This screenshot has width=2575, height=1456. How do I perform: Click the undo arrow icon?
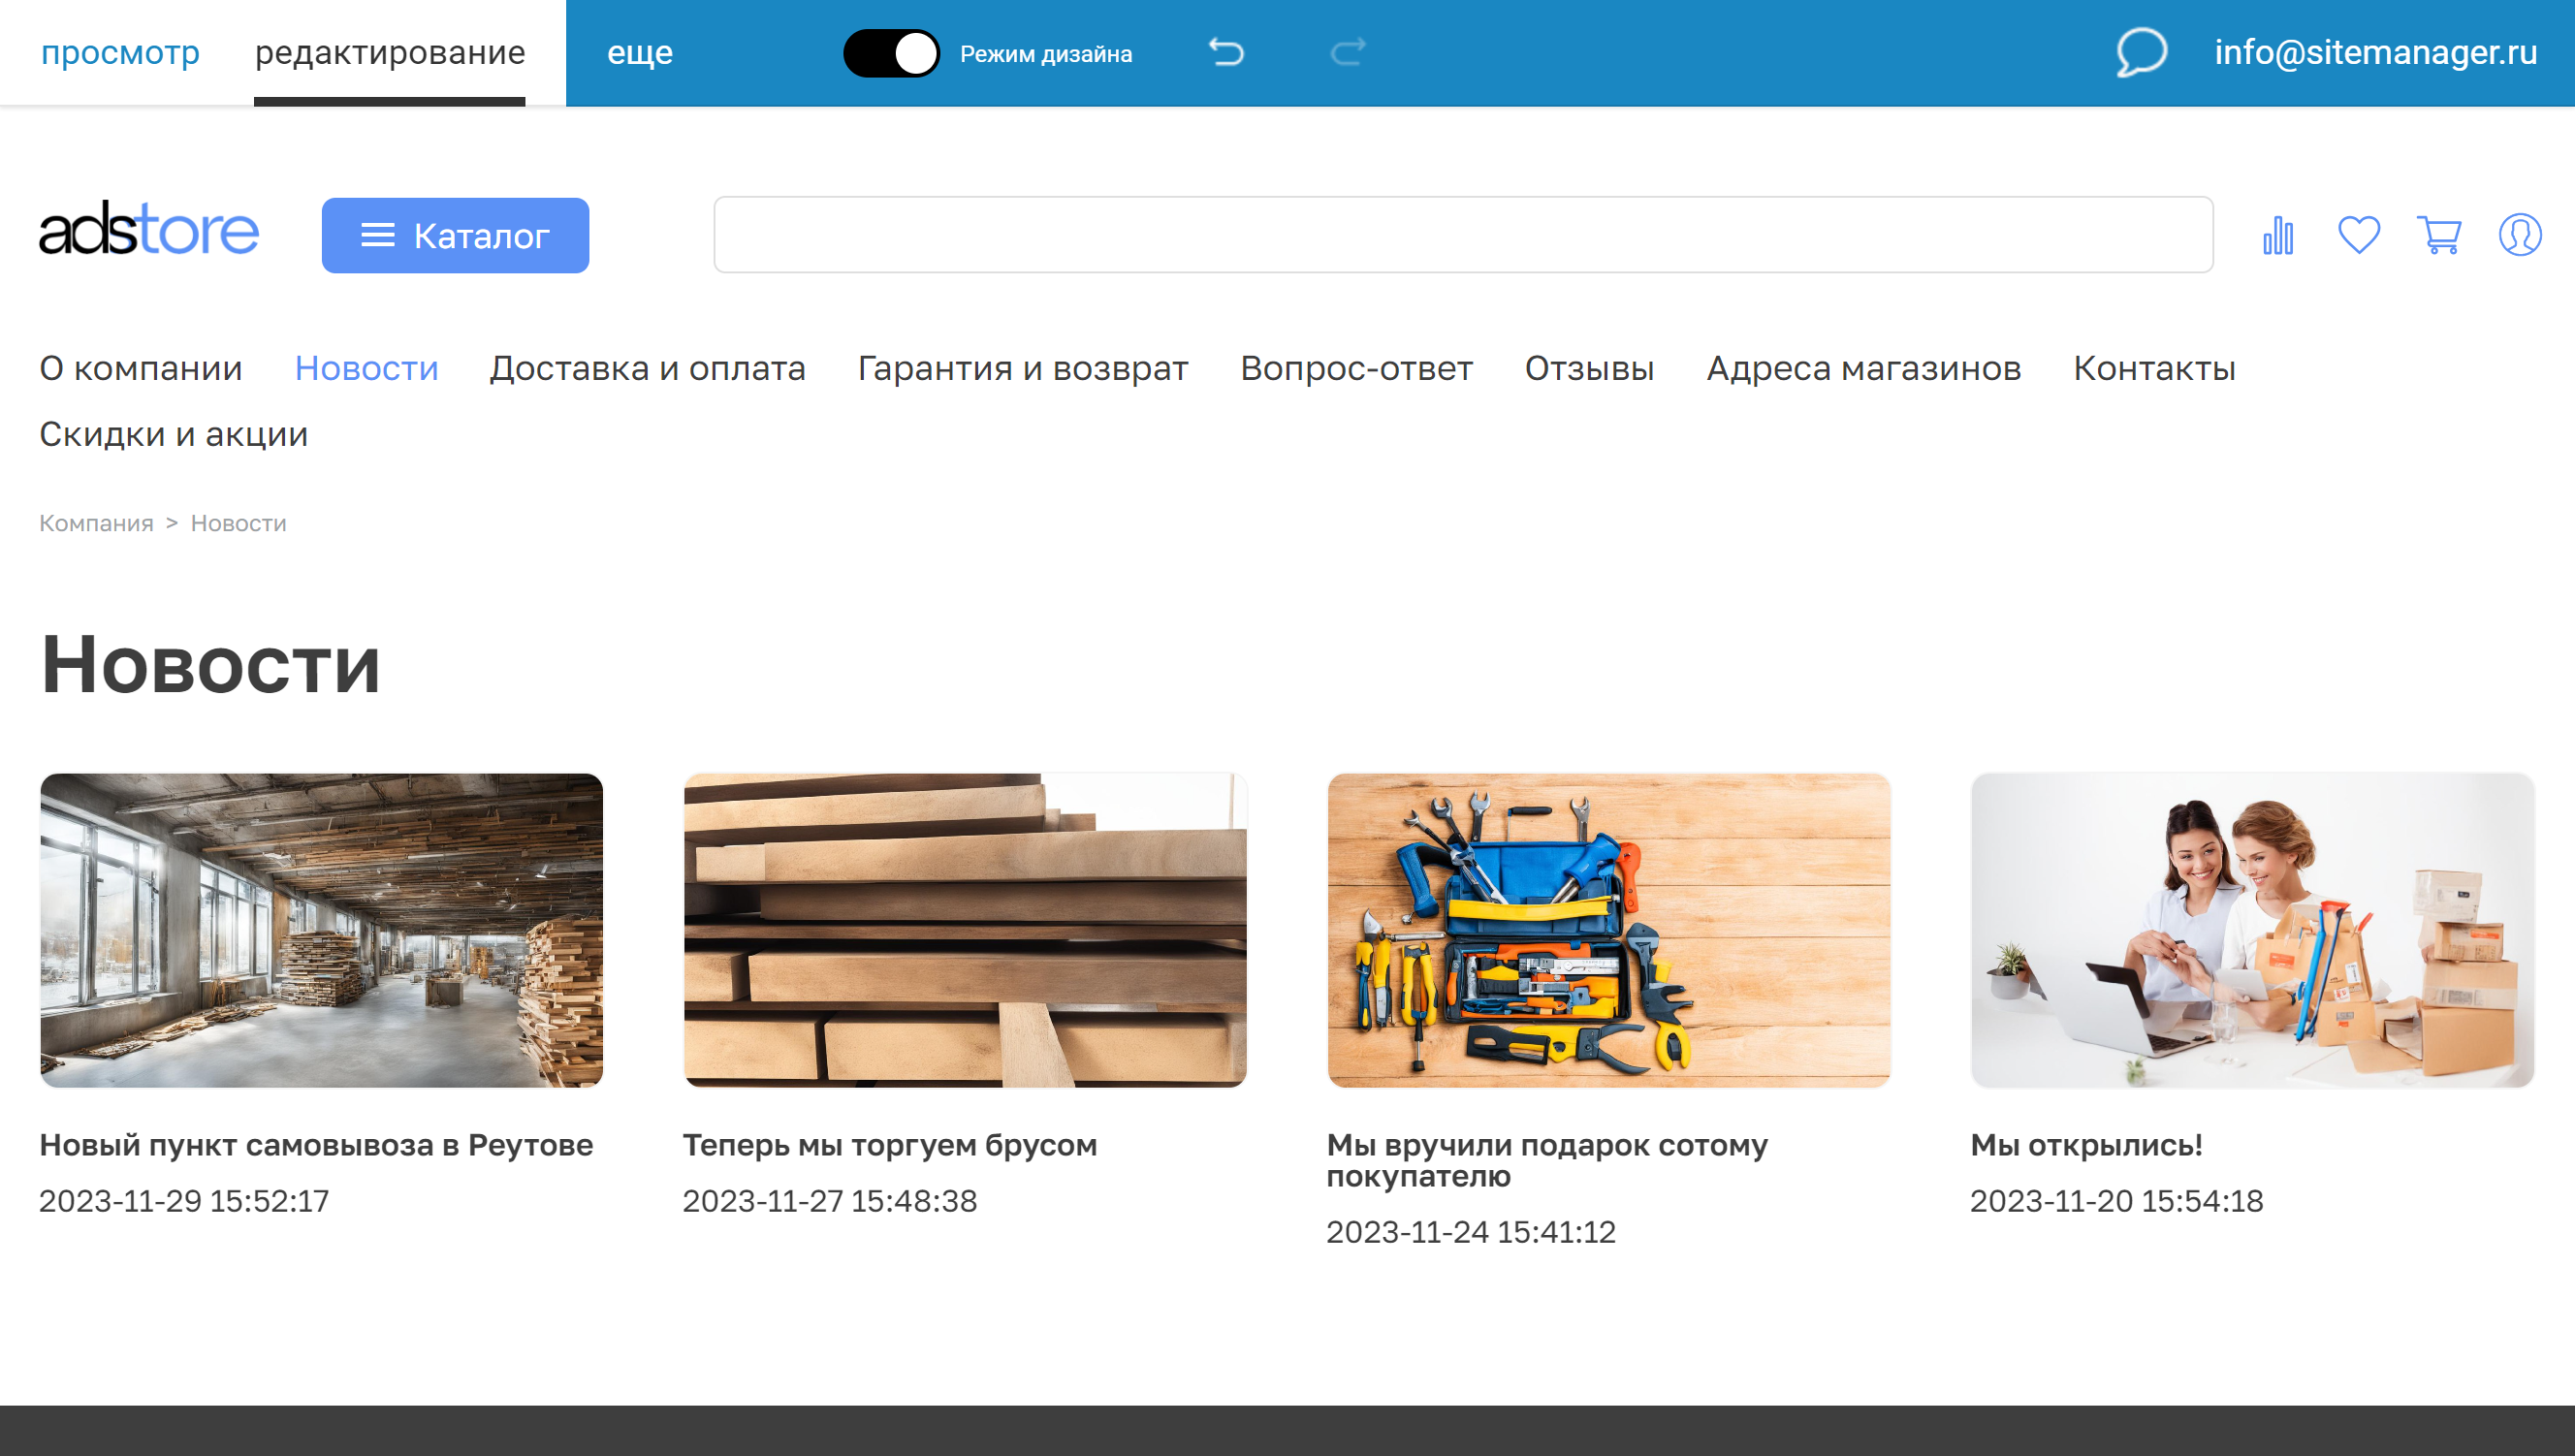[x=1226, y=52]
